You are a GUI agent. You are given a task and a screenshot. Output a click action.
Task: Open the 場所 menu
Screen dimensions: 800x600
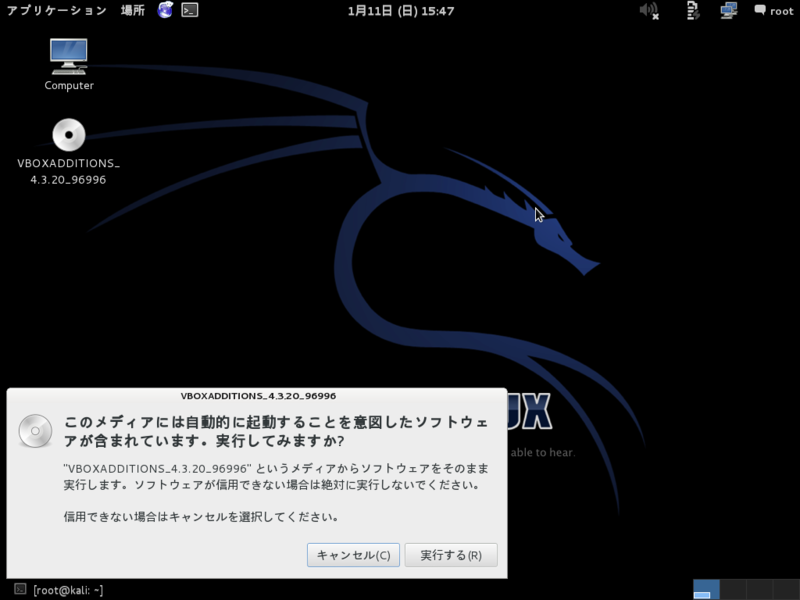pos(131,12)
